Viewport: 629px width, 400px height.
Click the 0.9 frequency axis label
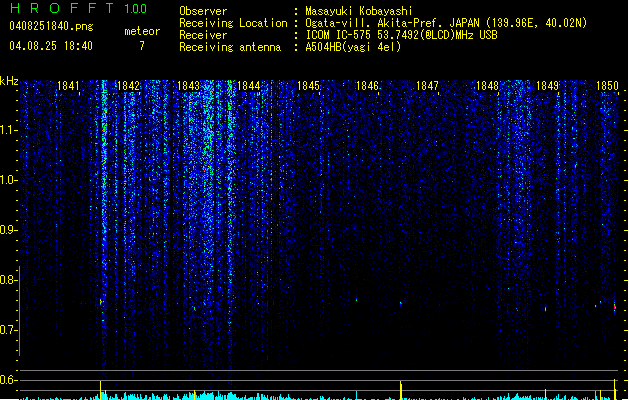point(8,230)
